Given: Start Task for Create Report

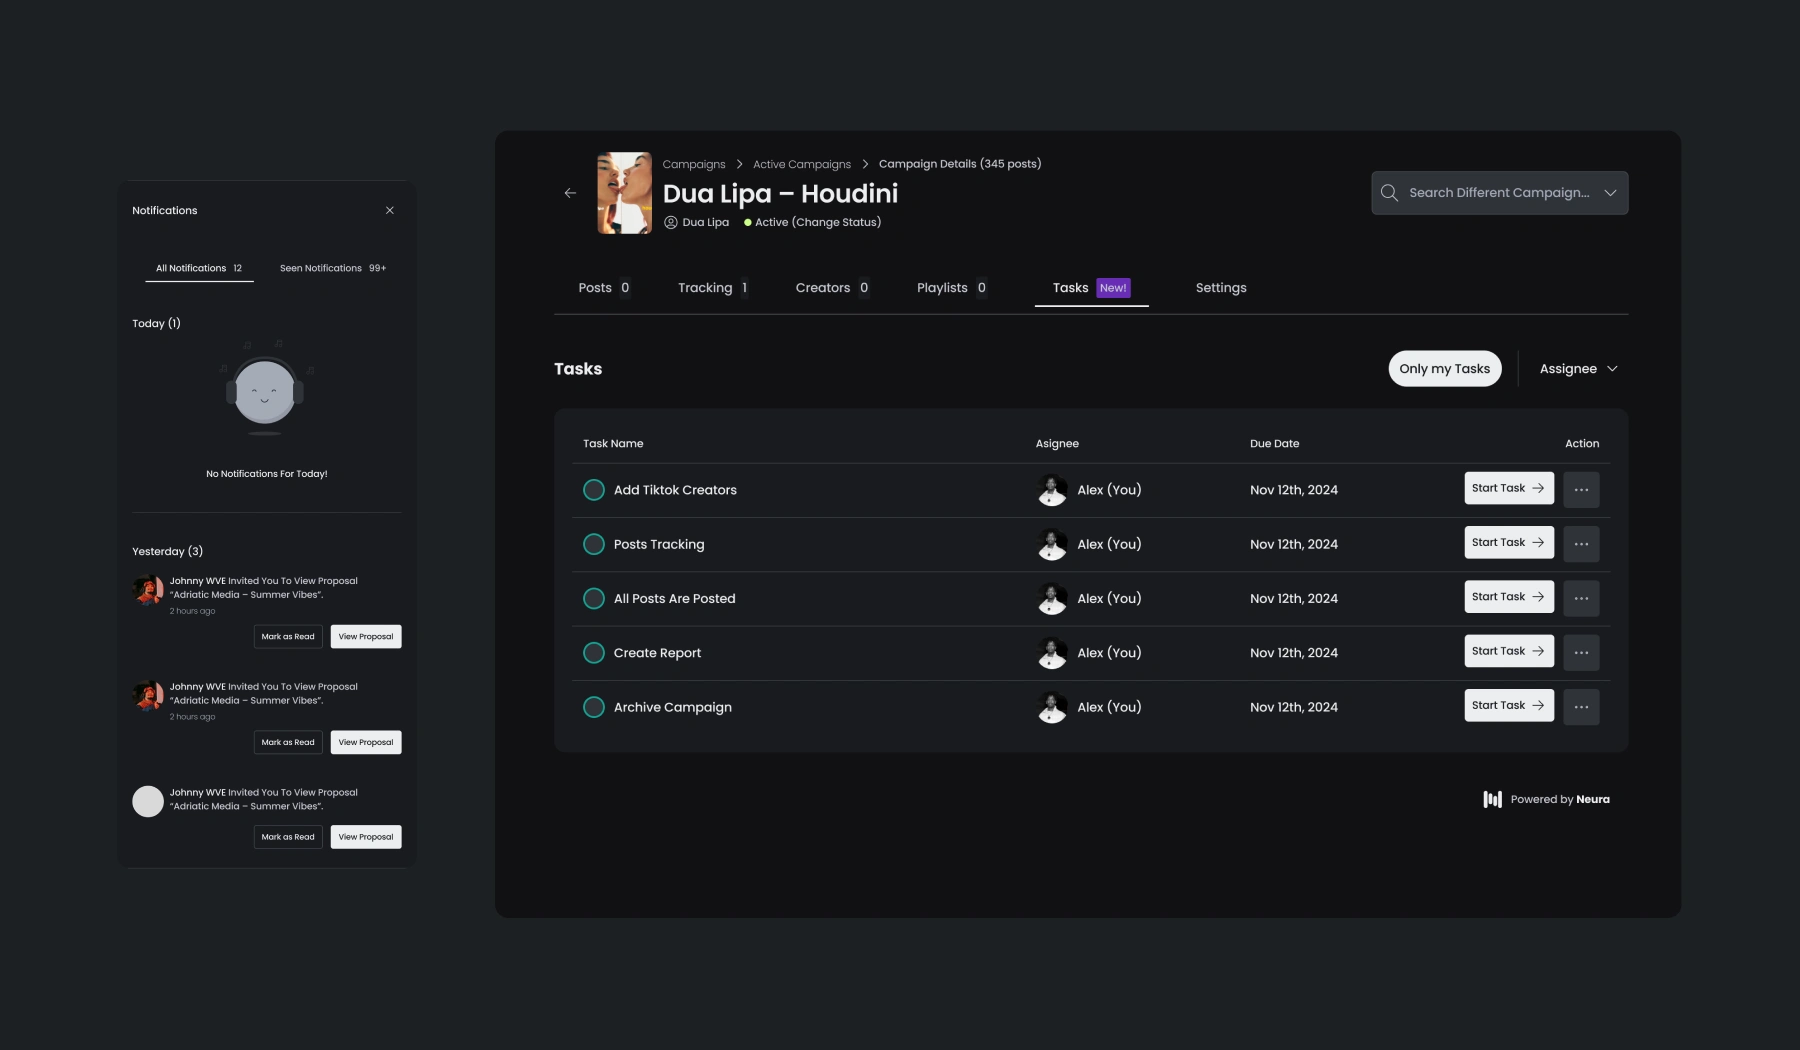Looking at the screenshot, I should pos(1509,651).
